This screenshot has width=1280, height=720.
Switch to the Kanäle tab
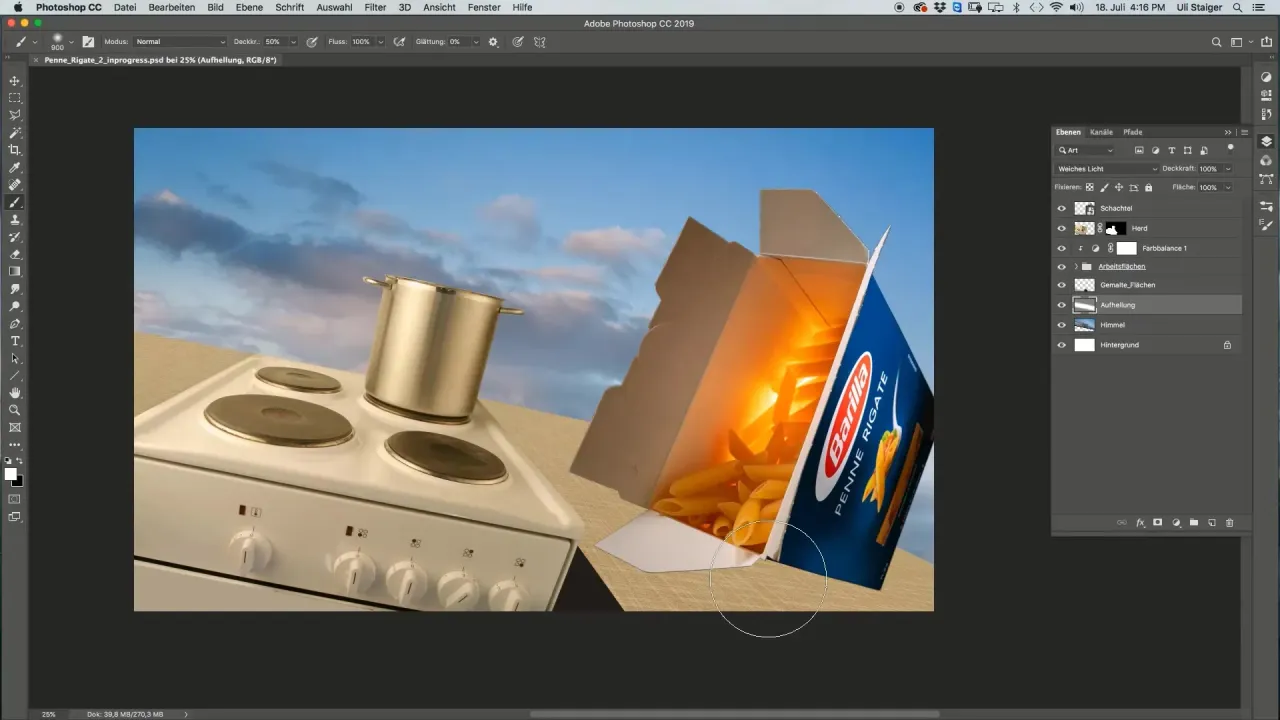coord(1101,132)
